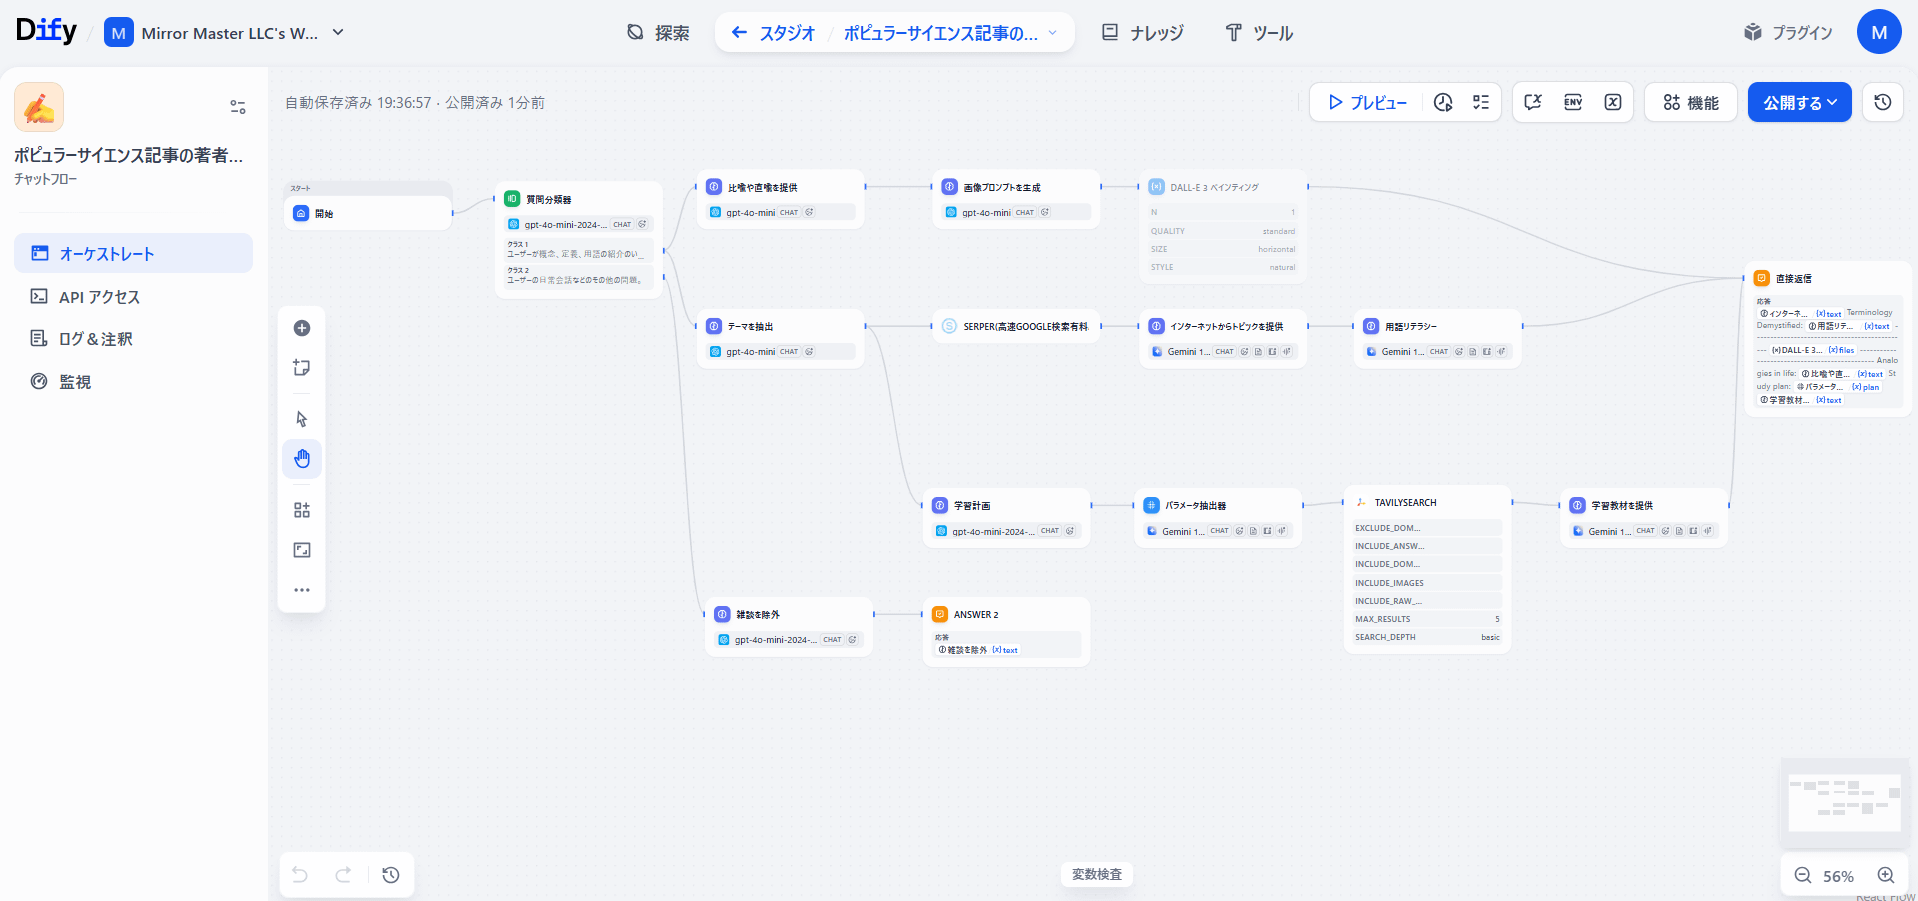
Task: Open the checklist icon in the top toolbar
Action: click(x=1481, y=102)
